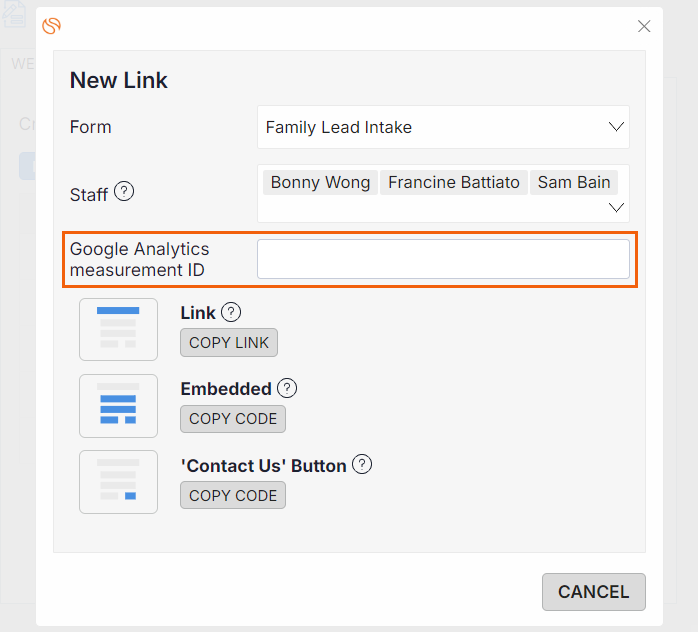Click the orange app logo icon
Image resolution: width=698 pixels, height=632 pixels.
[52, 26]
